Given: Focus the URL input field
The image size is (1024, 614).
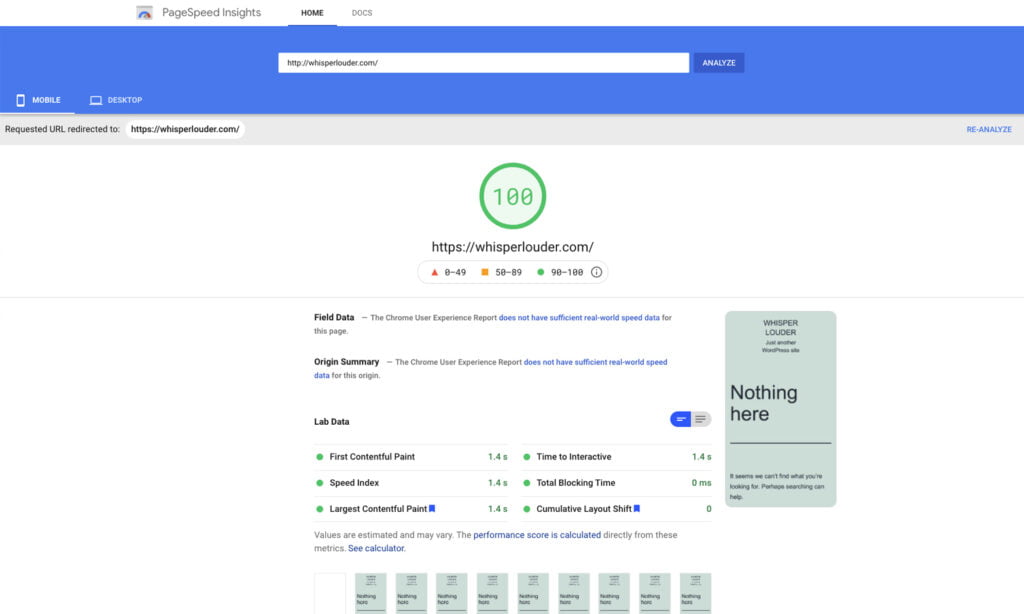Looking at the screenshot, I should (483, 63).
